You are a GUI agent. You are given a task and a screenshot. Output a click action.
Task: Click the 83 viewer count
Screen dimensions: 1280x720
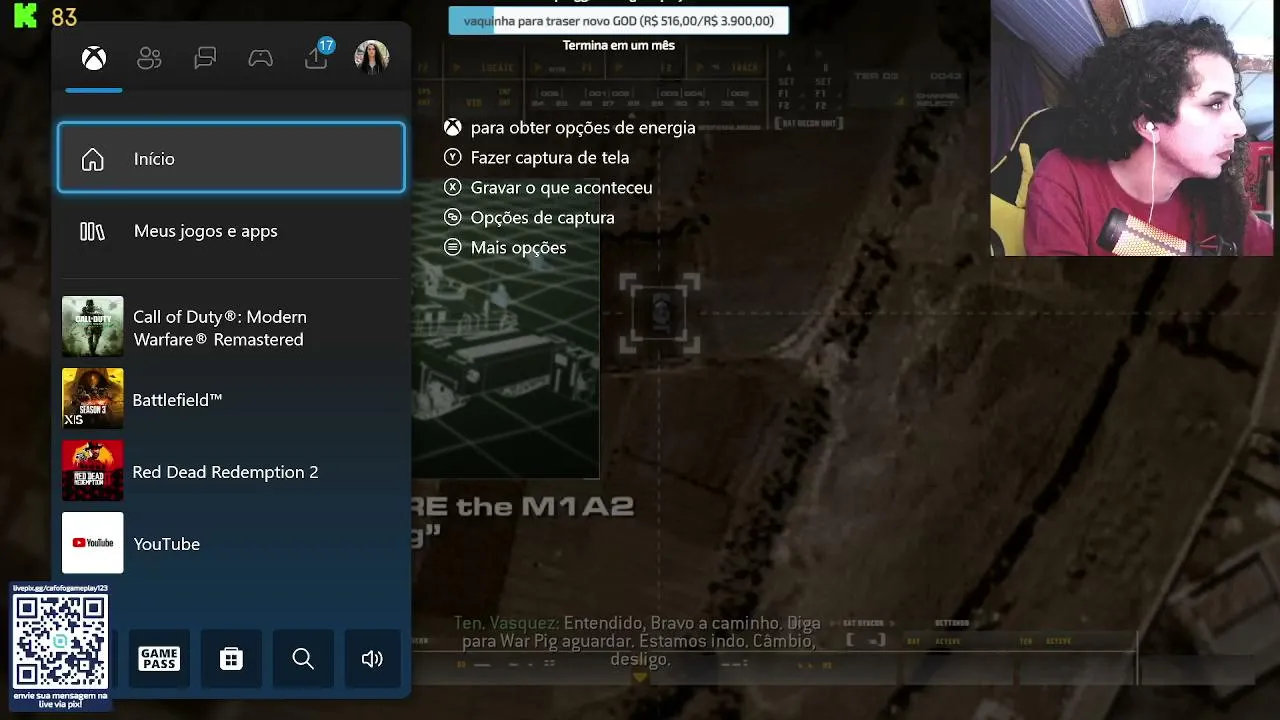pos(64,17)
